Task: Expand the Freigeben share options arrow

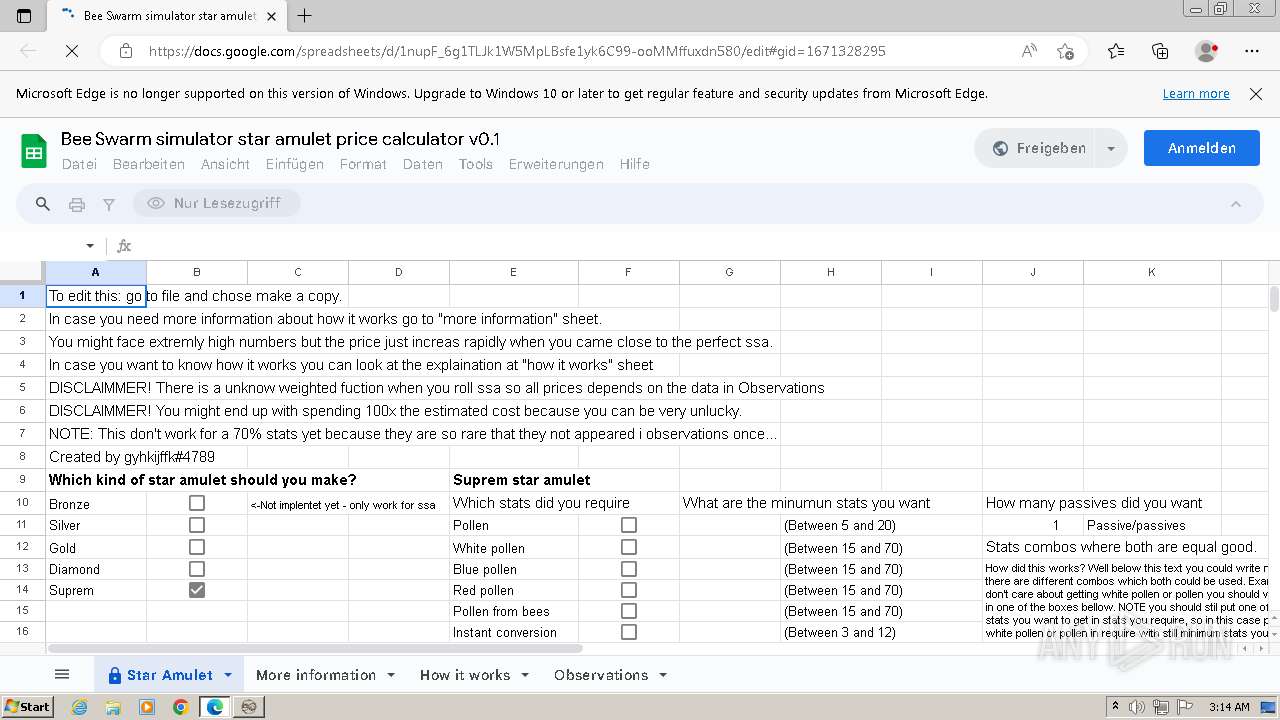Action: tap(1110, 148)
